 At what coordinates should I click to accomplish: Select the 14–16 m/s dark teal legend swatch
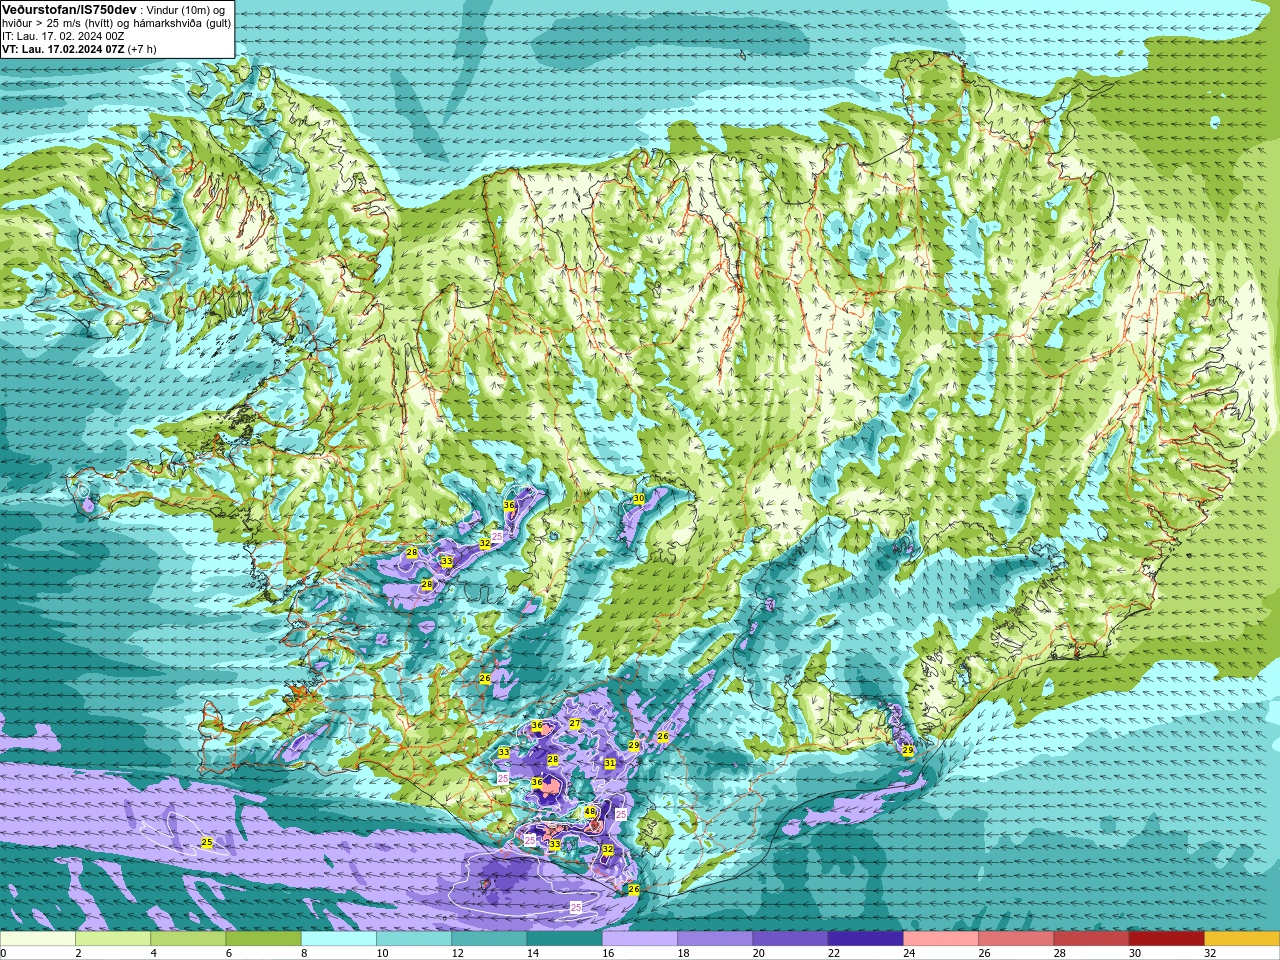564,939
